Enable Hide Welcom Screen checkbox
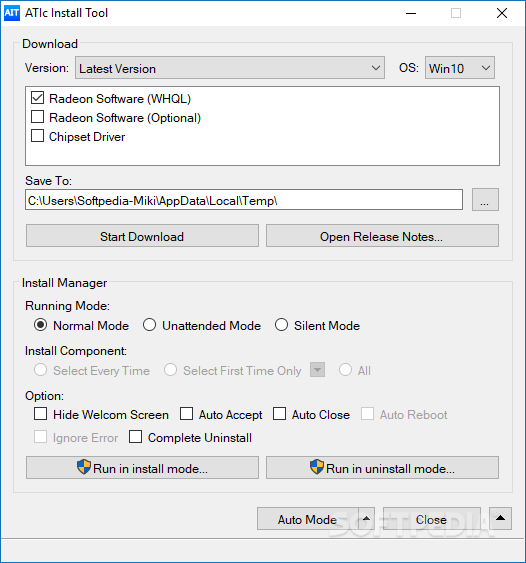The image size is (526, 563). pos(41,414)
